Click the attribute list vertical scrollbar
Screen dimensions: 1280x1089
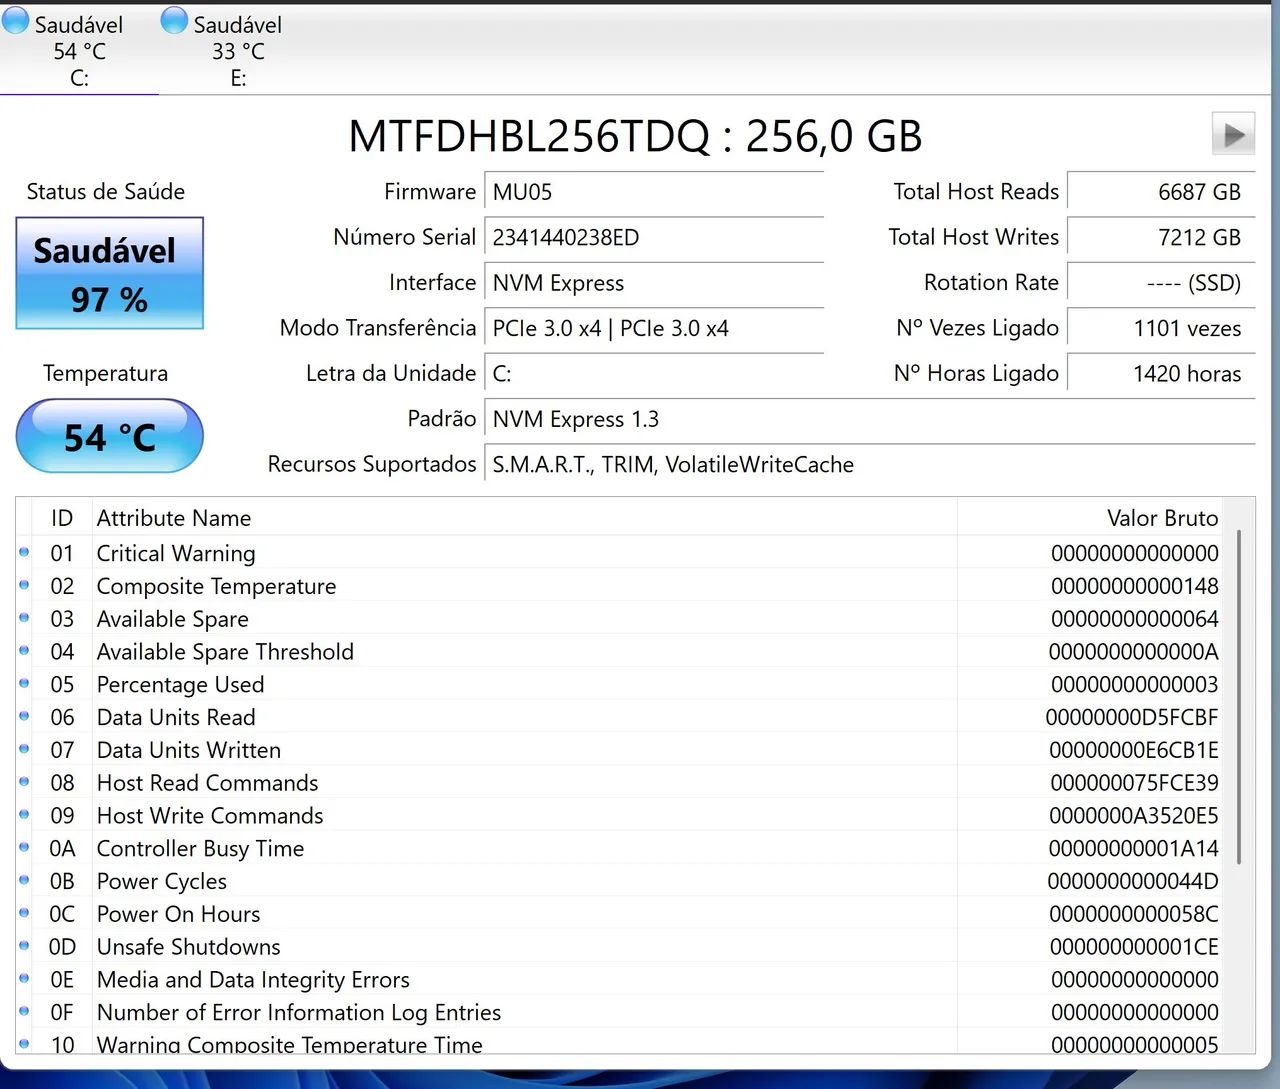pyautogui.click(x=1239, y=697)
